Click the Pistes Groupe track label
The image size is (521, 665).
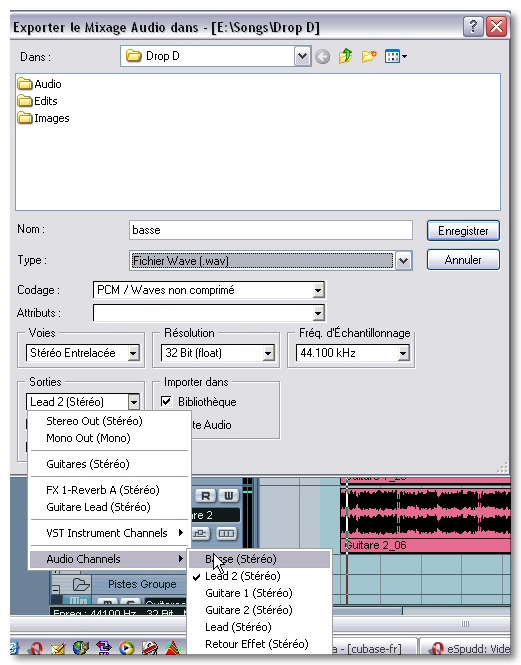pos(142,584)
